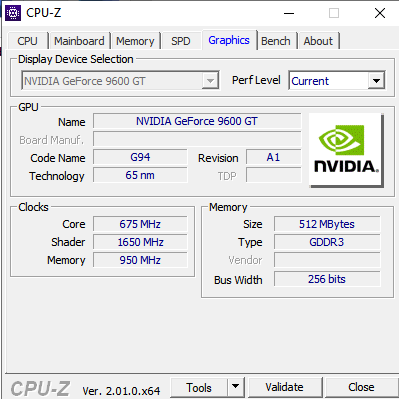Minimize the CPU-Z window
Viewport: 399px width, 399px height.
pos(289,13)
